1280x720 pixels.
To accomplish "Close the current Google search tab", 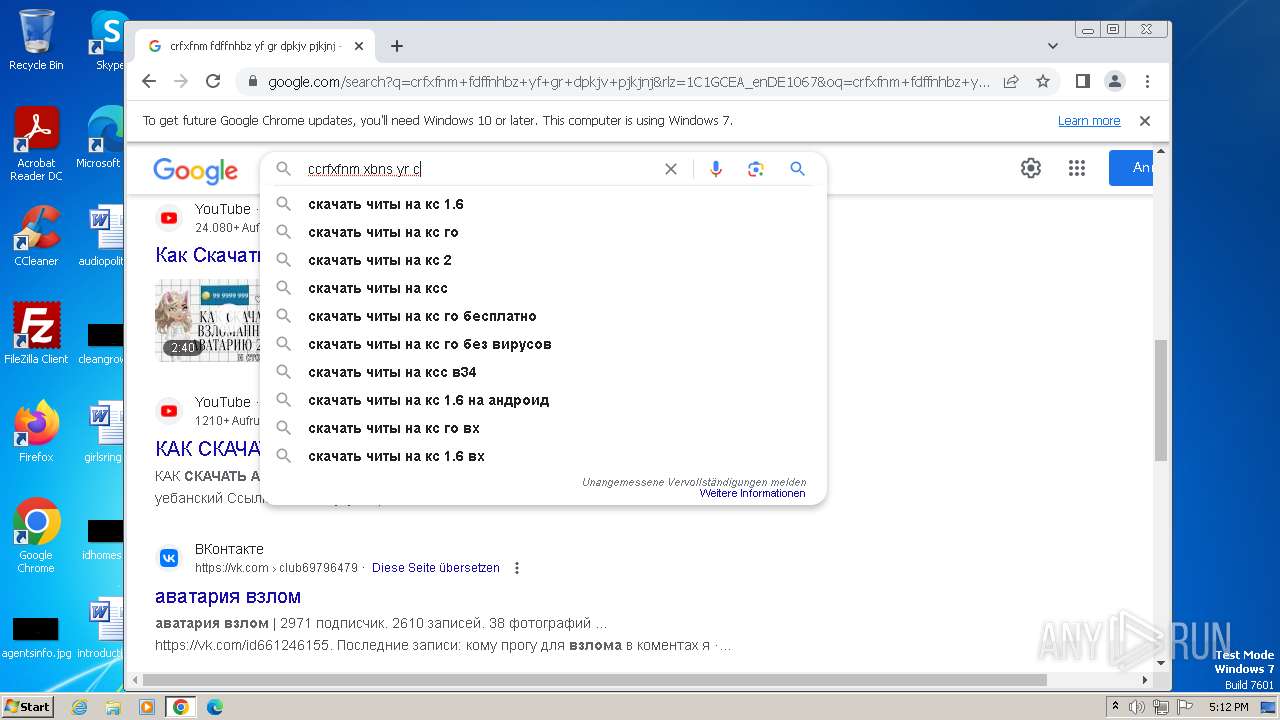I will point(359,46).
